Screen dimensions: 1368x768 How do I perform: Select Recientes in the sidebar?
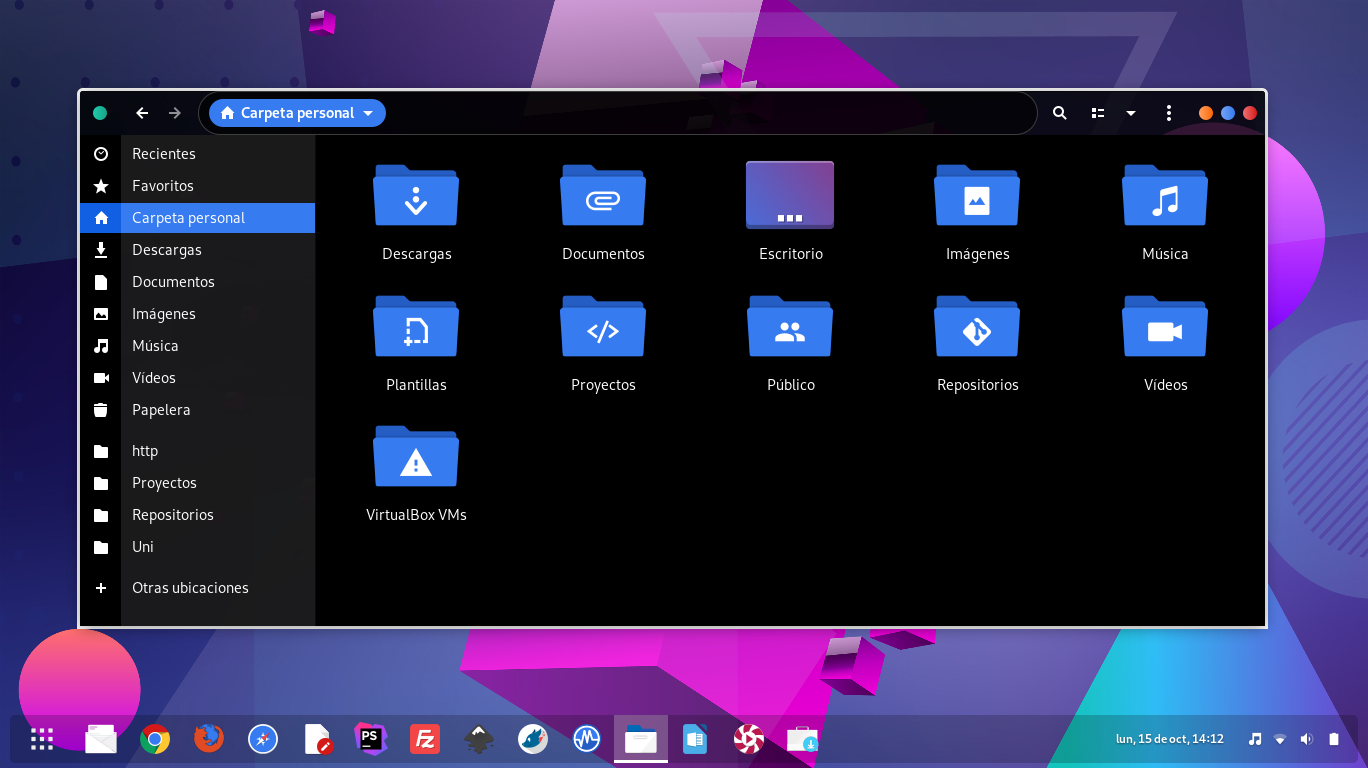(197, 154)
